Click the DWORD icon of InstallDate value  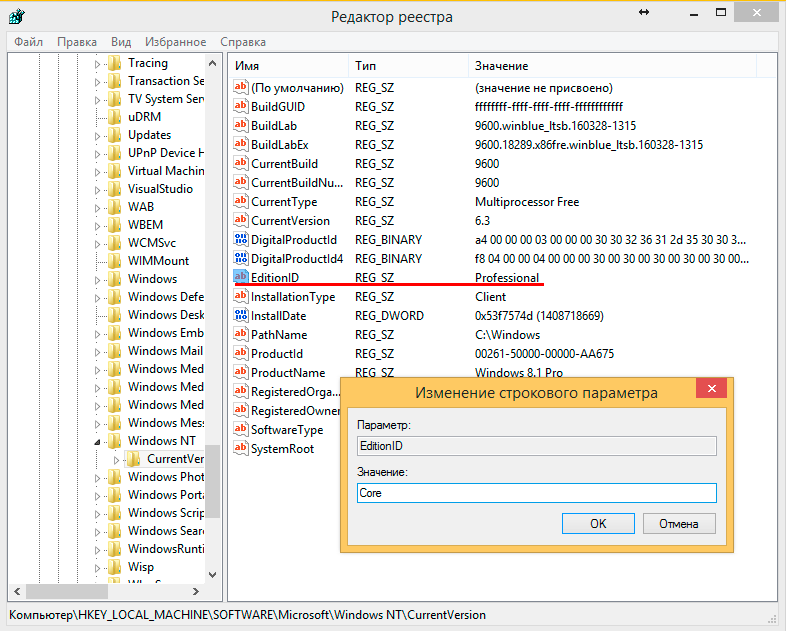pyautogui.click(x=241, y=316)
